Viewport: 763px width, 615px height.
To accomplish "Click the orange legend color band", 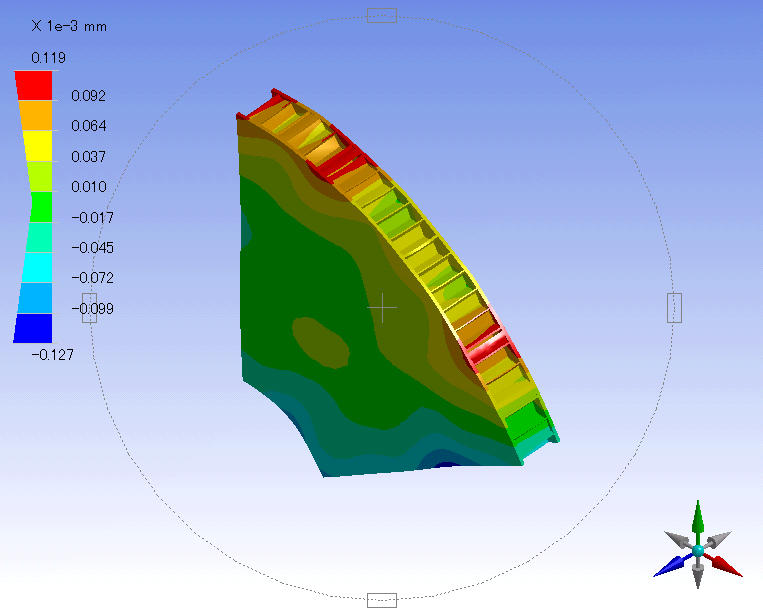I will [x=36, y=116].
